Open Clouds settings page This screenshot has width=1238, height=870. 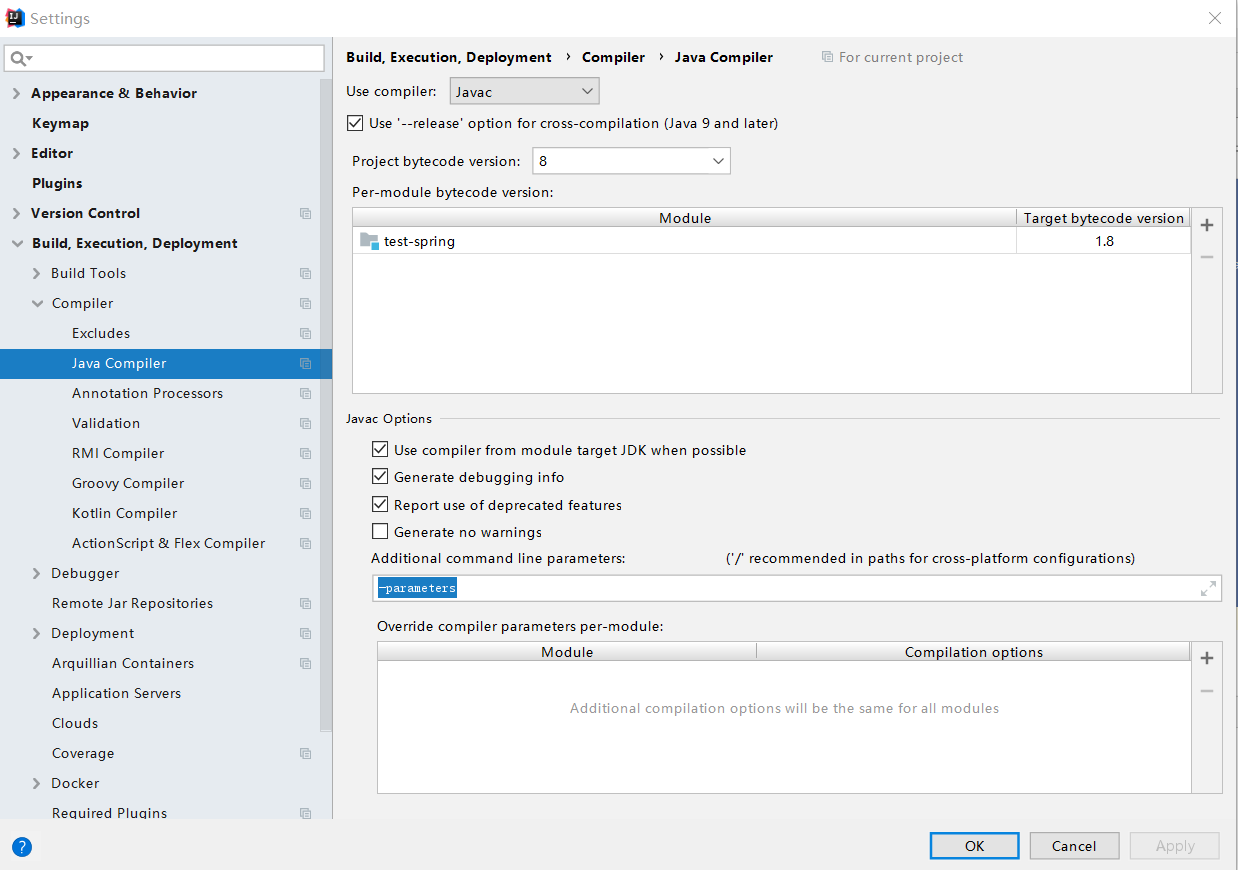point(75,723)
